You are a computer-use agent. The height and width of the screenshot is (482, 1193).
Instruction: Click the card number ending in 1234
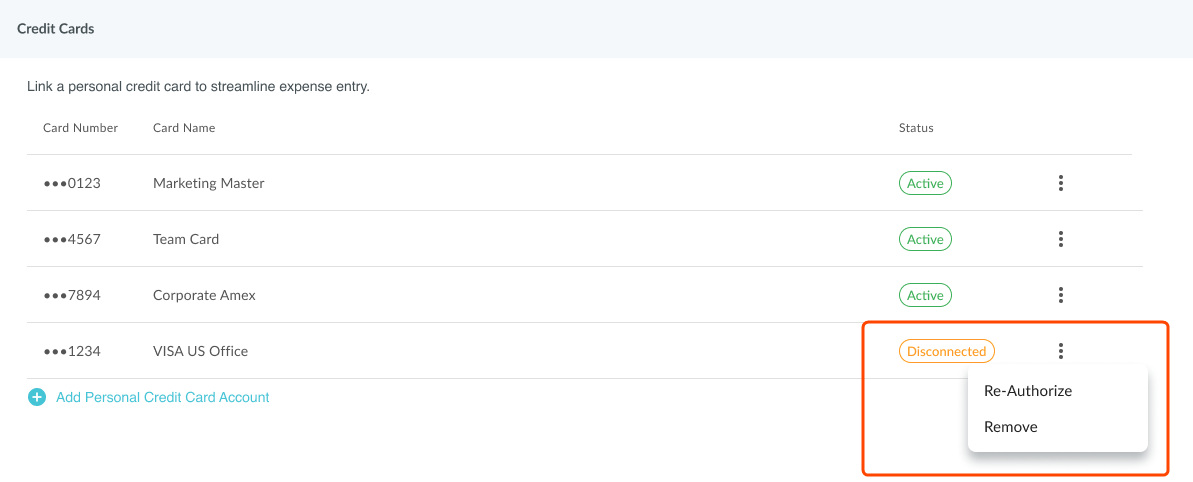click(72, 351)
